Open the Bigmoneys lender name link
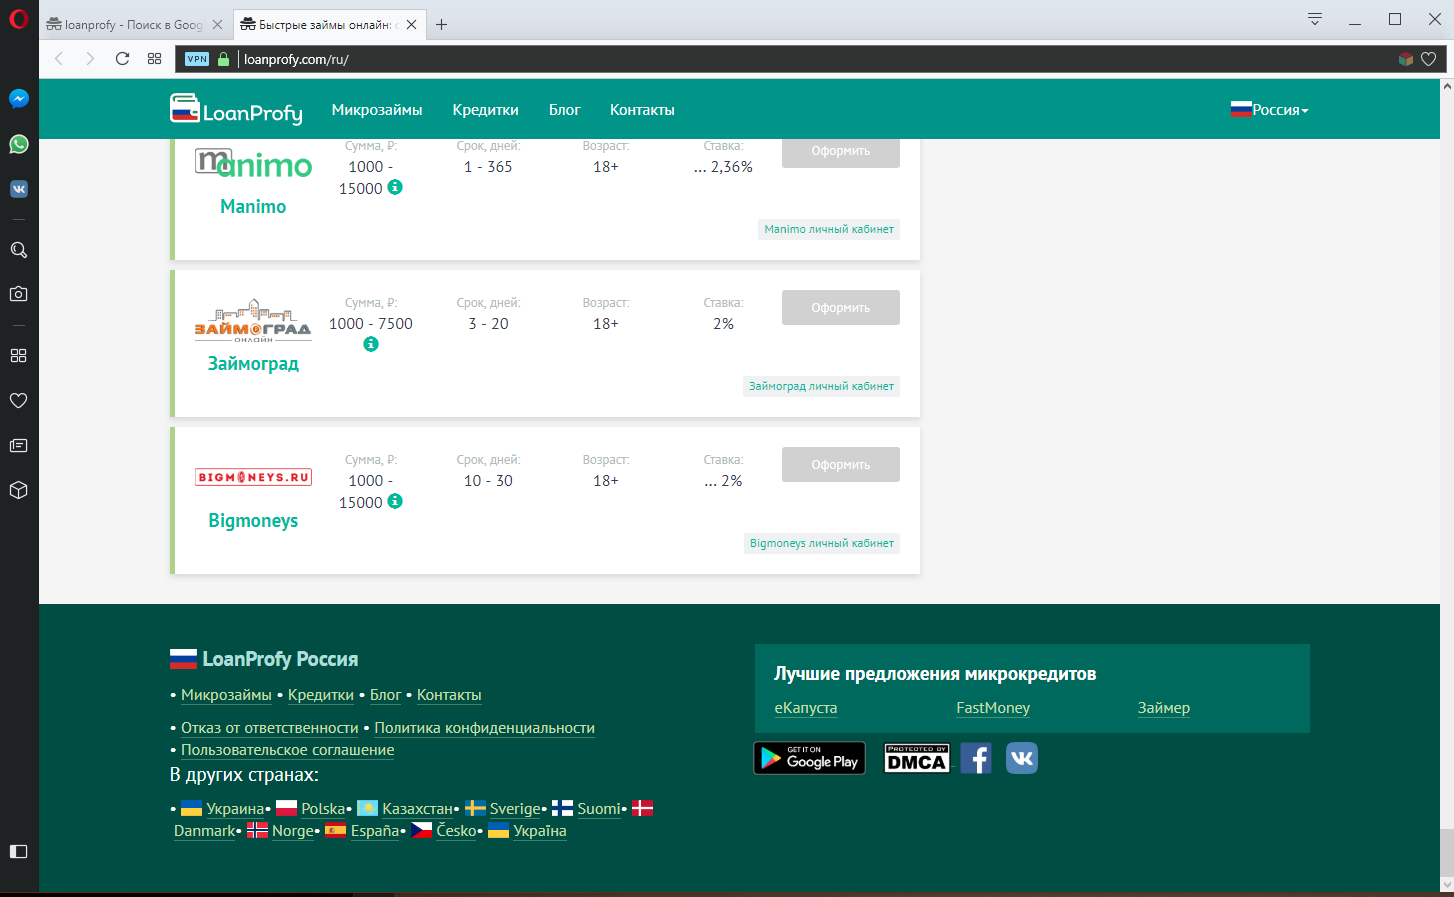1454x897 pixels. (x=253, y=521)
